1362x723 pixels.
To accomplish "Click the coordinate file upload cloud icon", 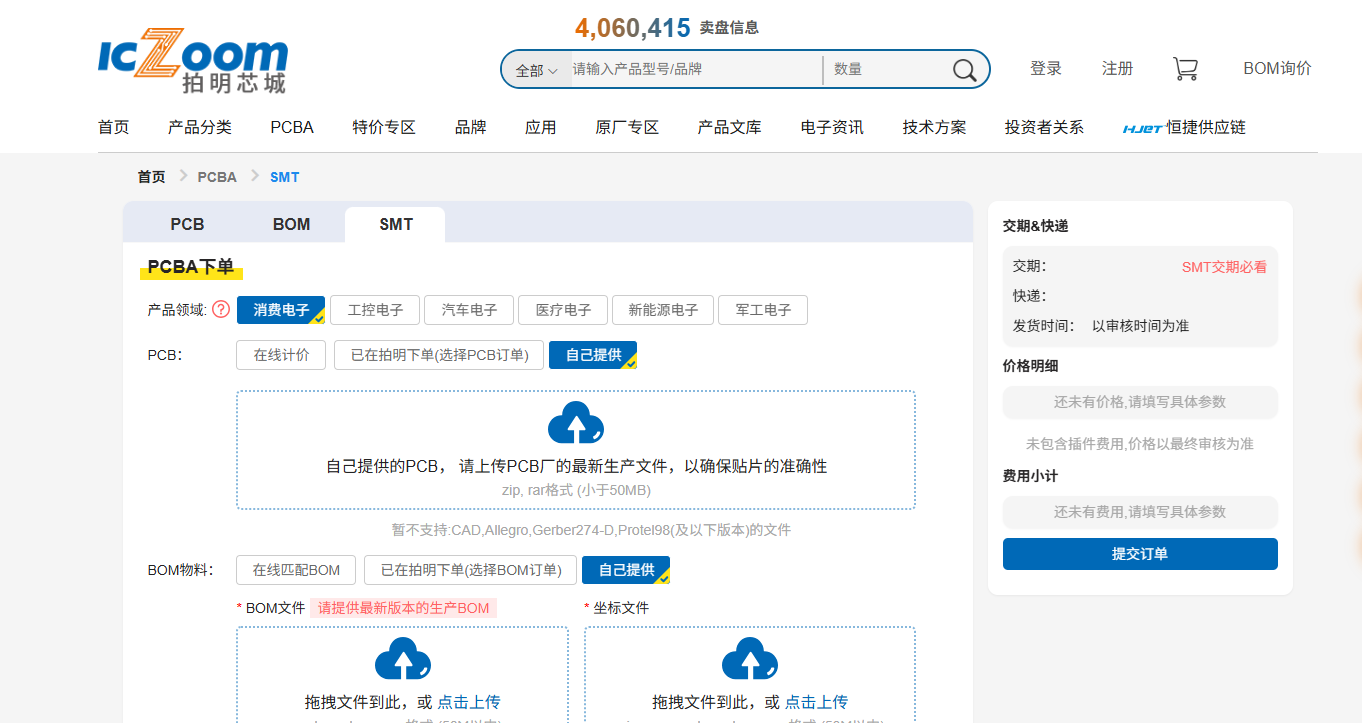I will (750, 659).
